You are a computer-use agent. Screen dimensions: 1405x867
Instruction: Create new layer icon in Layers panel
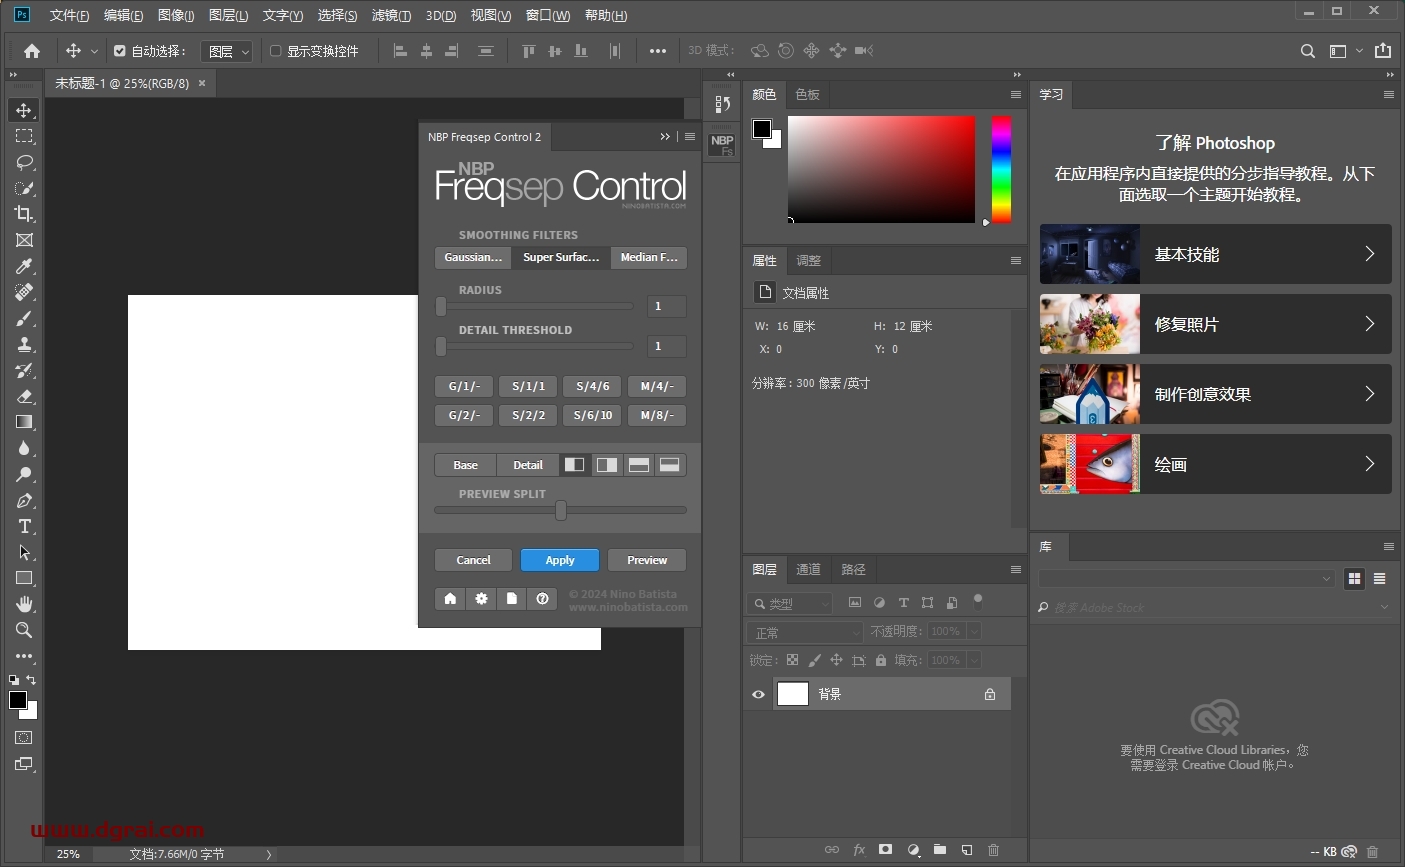(x=967, y=850)
